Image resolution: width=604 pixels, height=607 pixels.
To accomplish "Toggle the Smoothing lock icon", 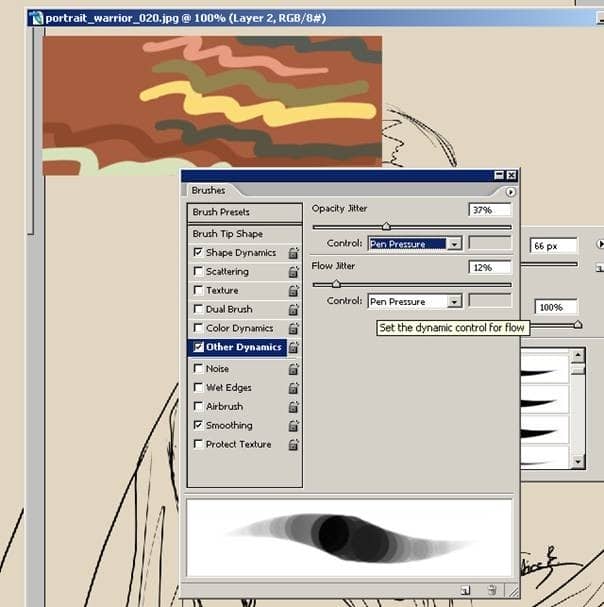I will pos(293,426).
